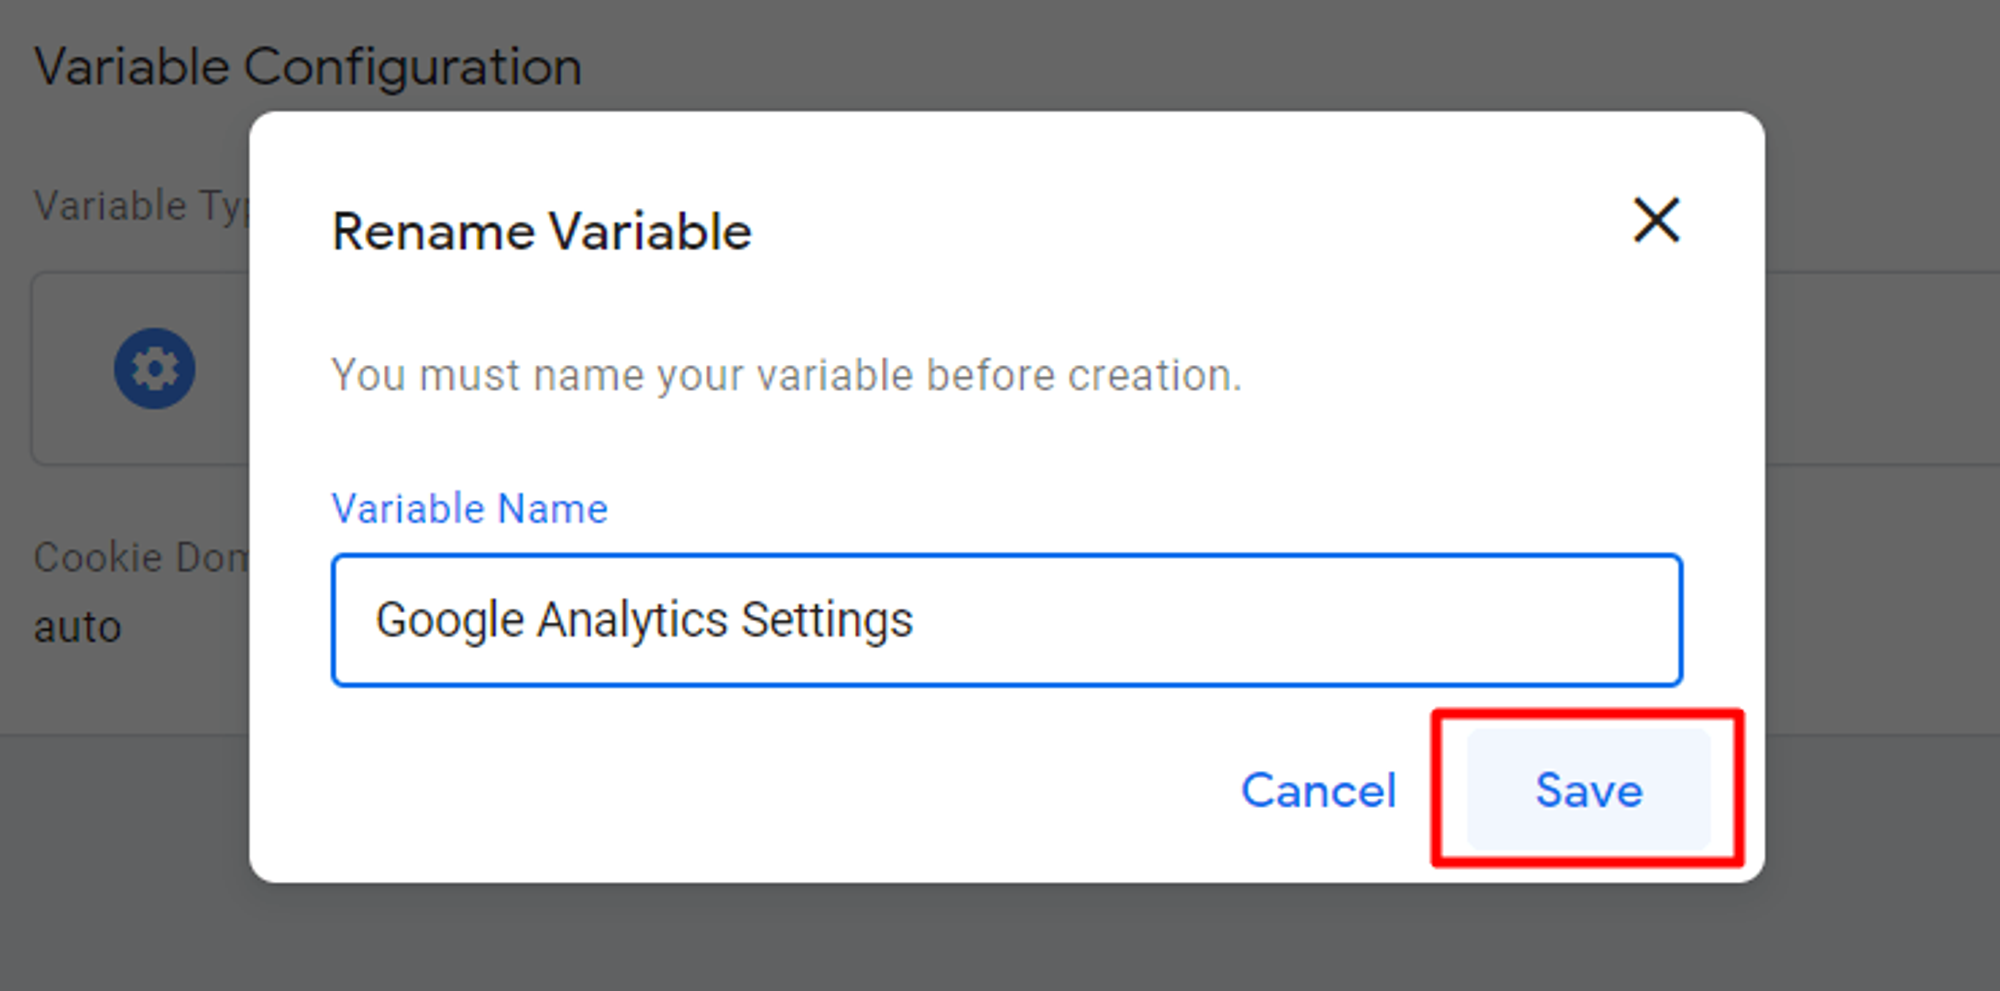Click the Variable Type label behind dialog
Viewport: 2000px width, 991px height.
click(141, 206)
